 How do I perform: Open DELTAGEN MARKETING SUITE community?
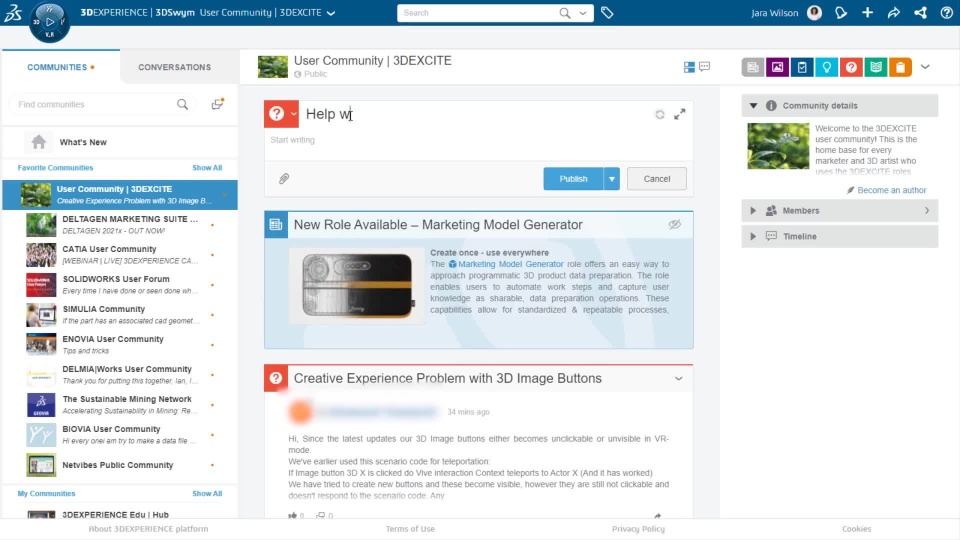120,225
